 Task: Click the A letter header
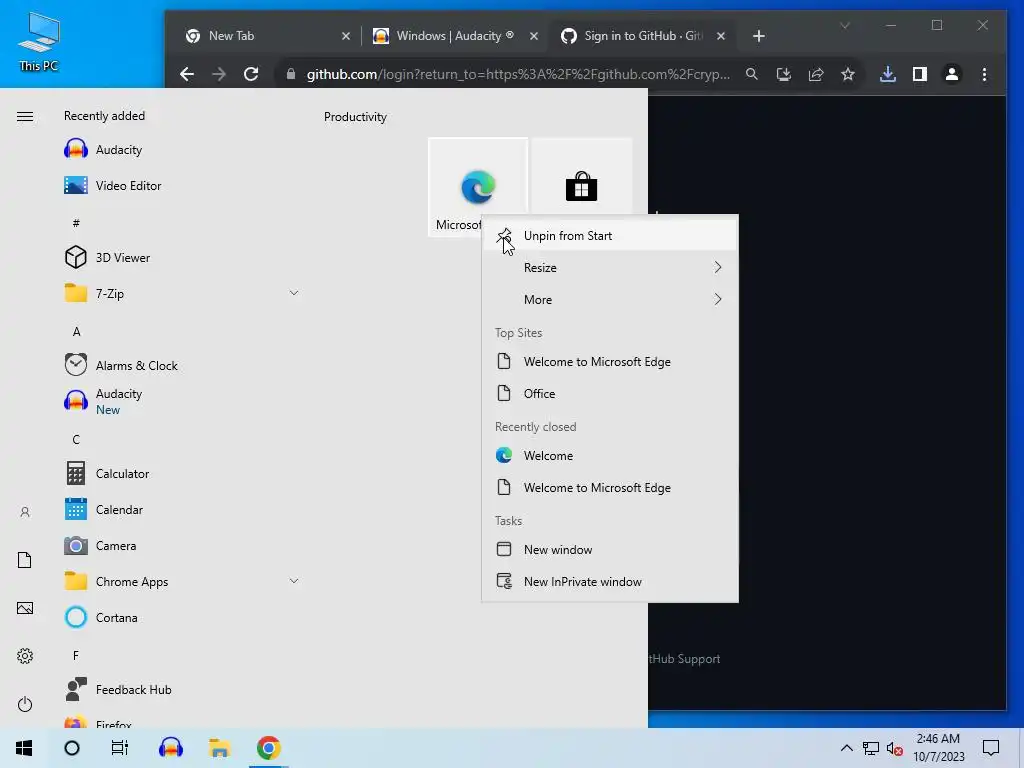pos(76,332)
